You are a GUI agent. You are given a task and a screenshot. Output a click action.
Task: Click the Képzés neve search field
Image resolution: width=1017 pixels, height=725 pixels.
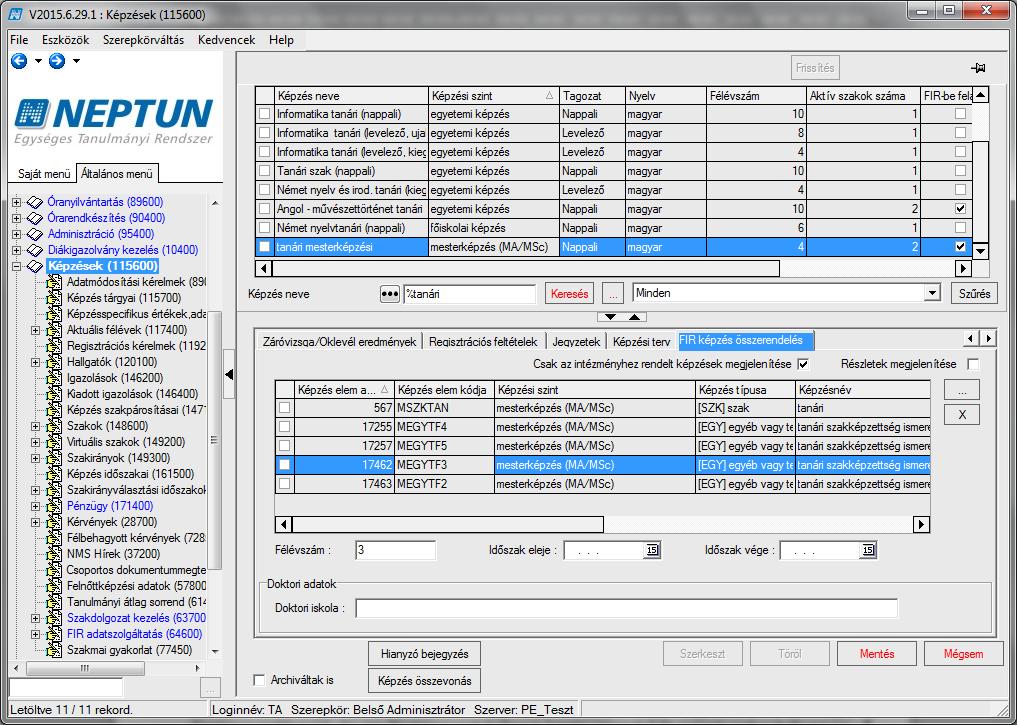(x=470, y=294)
